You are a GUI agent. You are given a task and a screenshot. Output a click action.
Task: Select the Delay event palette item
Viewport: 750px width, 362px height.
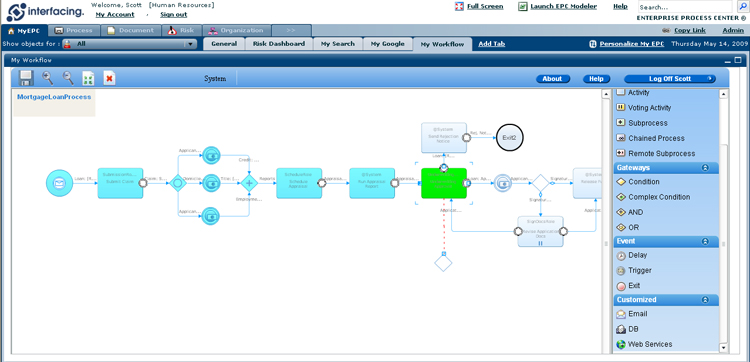click(632, 255)
